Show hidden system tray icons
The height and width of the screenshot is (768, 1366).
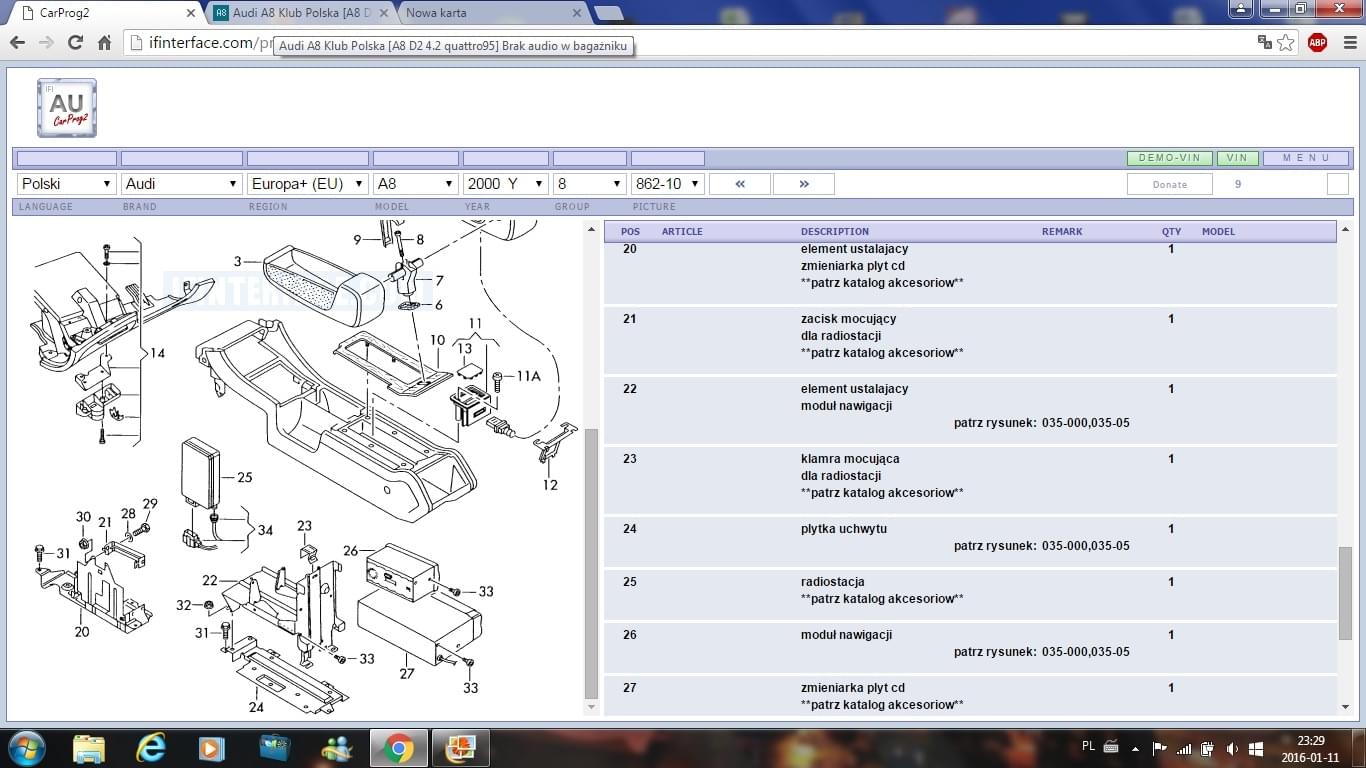(1135, 748)
